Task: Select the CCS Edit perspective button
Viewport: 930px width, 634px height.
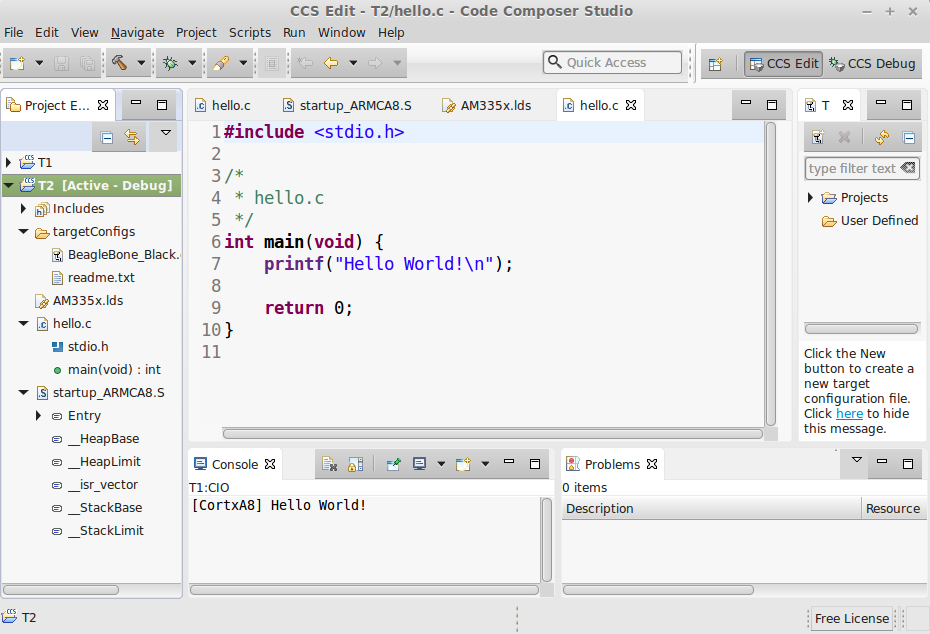Action: (x=784, y=63)
